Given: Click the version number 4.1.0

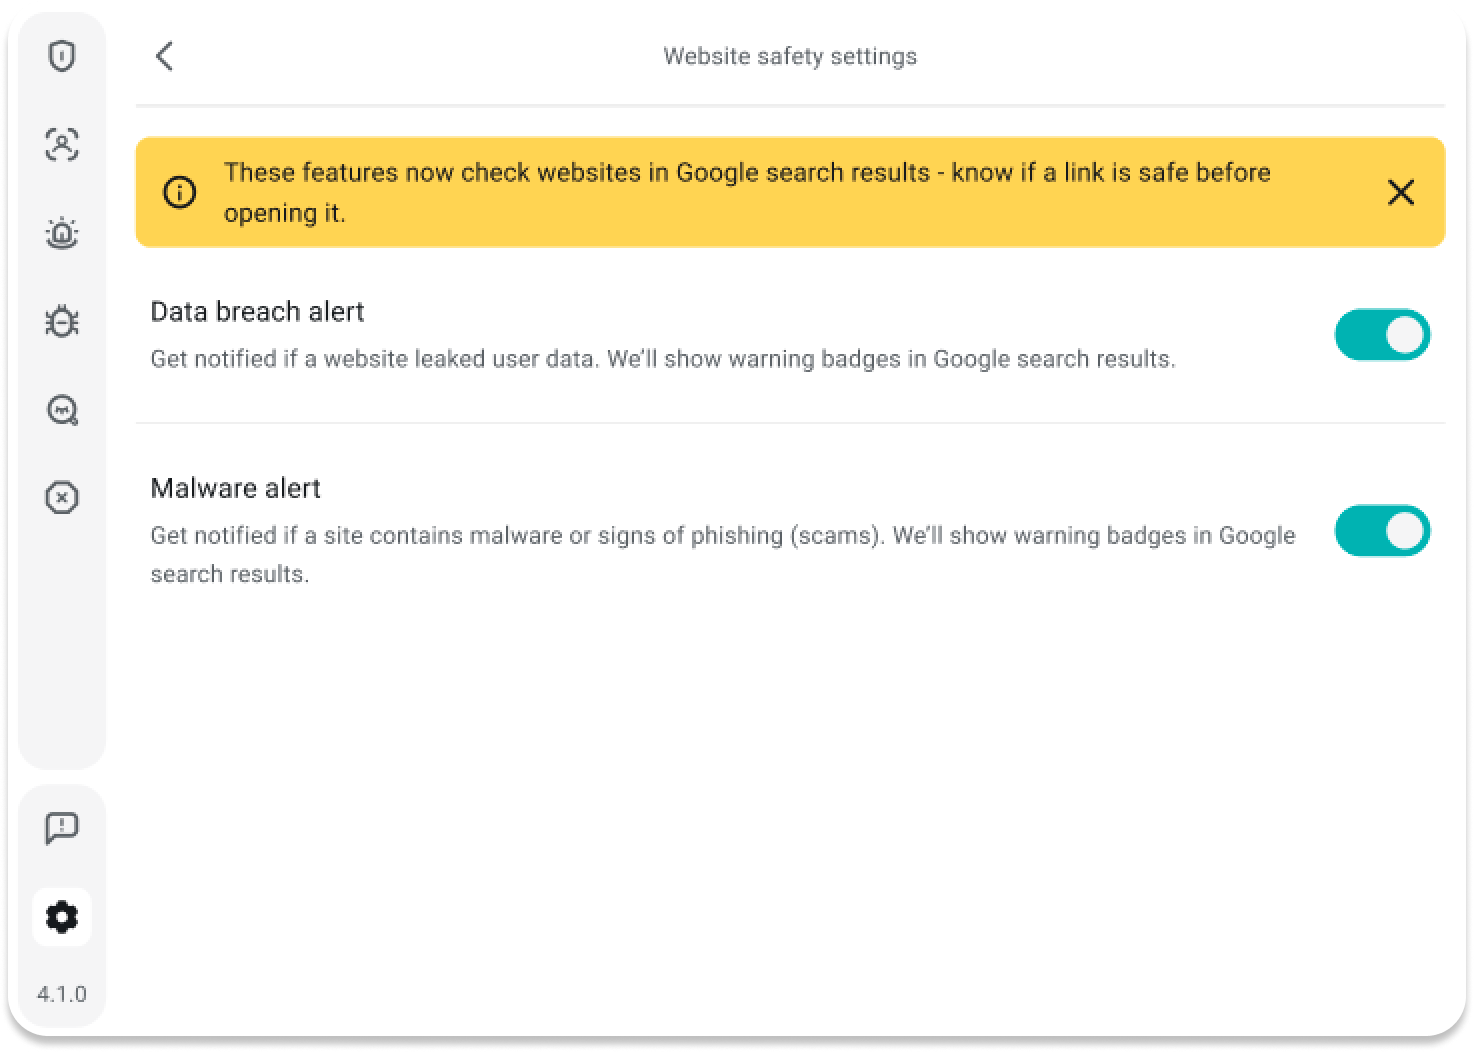Looking at the screenshot, I should [62, 994].
